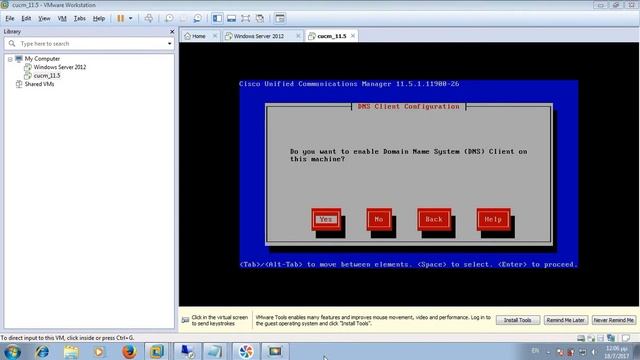Click the message log status bar icon
The image size is (640, 360).
[626, 338]
